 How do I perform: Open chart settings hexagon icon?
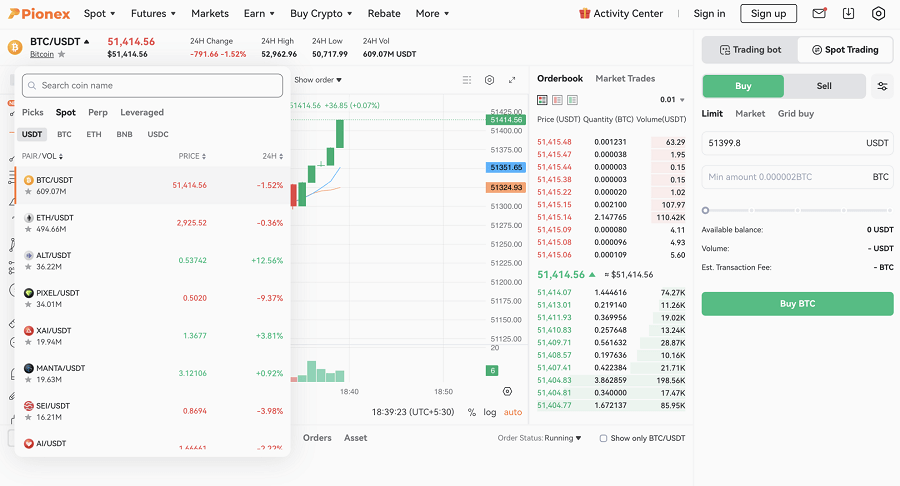click(x=489, y=80)
